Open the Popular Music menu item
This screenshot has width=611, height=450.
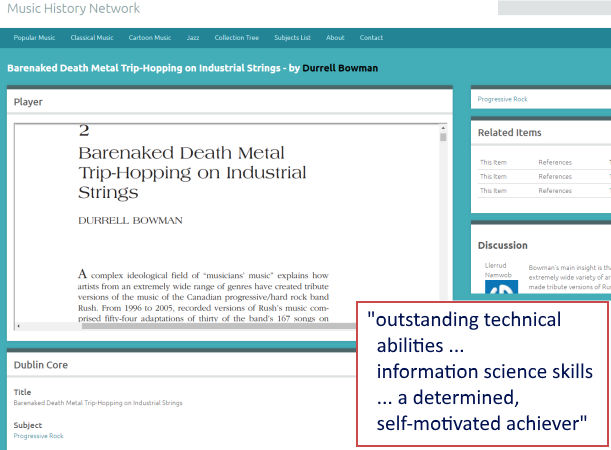(34, 38)
